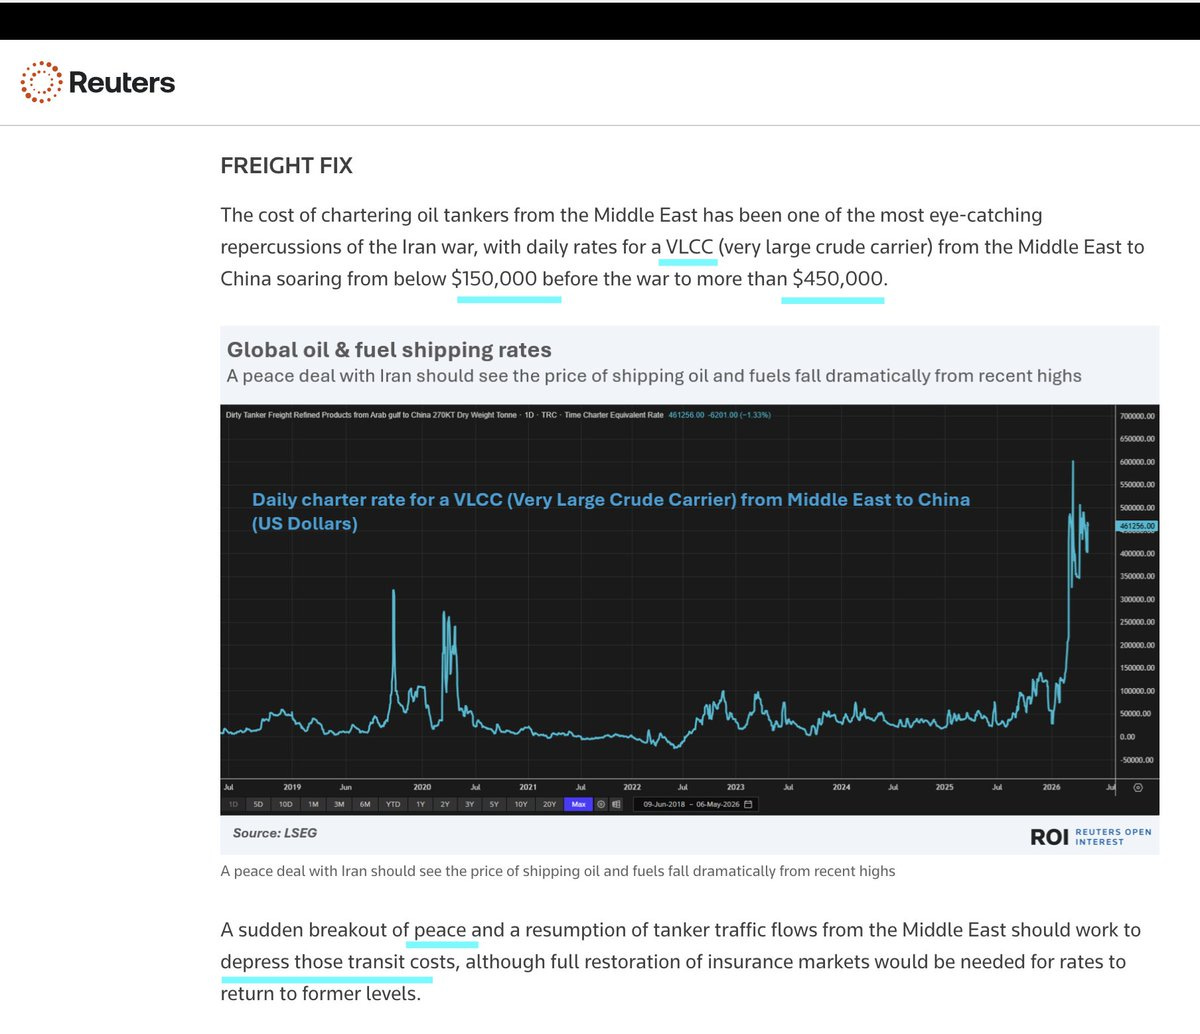Set chart range to 10Y
This screenshot has height=1034, width=1200.
click(521, 804)
